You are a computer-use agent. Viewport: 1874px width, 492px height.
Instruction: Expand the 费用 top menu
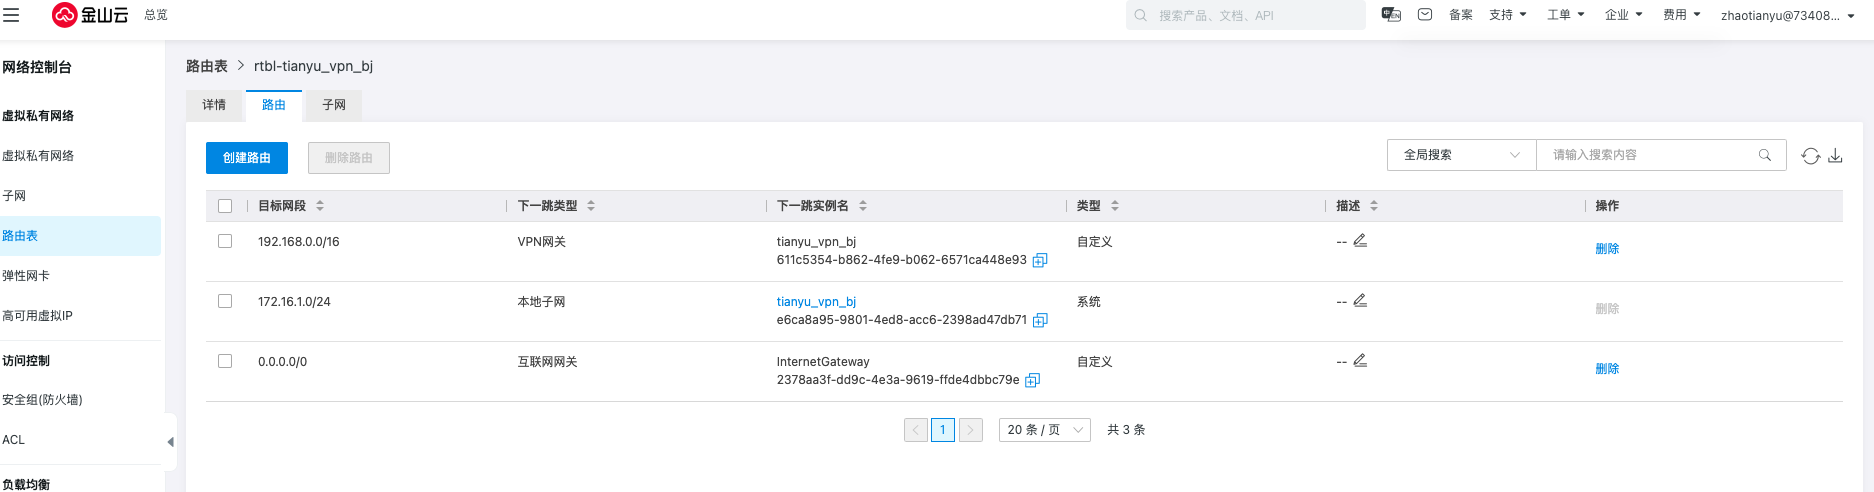[1681, 15]
